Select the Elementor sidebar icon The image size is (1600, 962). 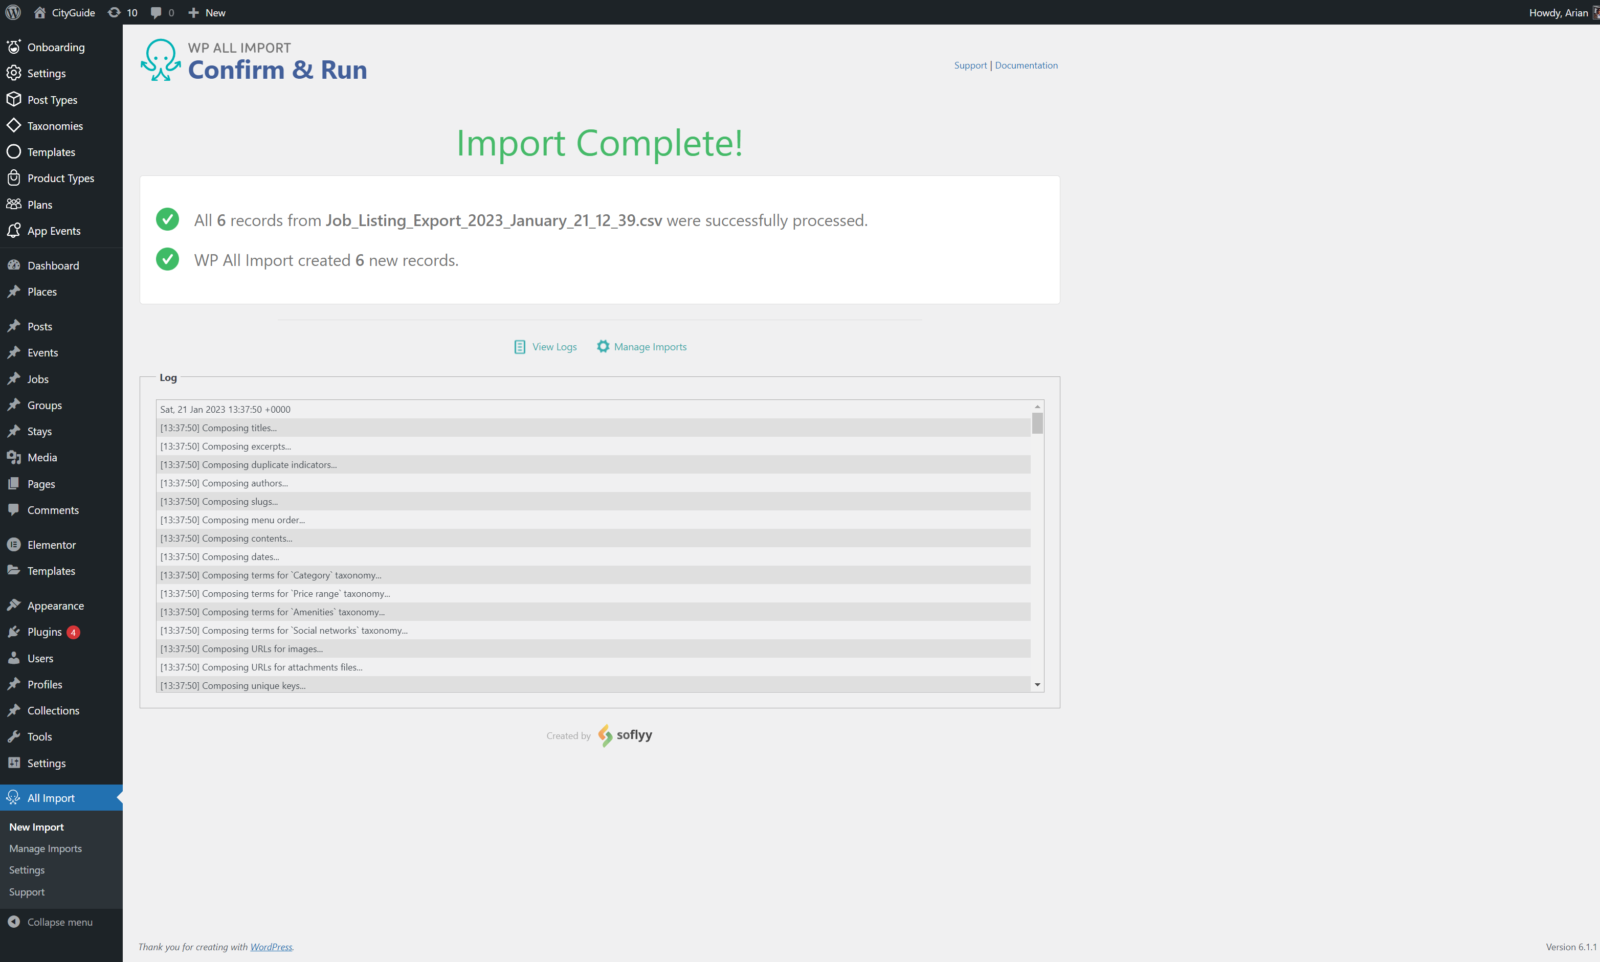13,544
